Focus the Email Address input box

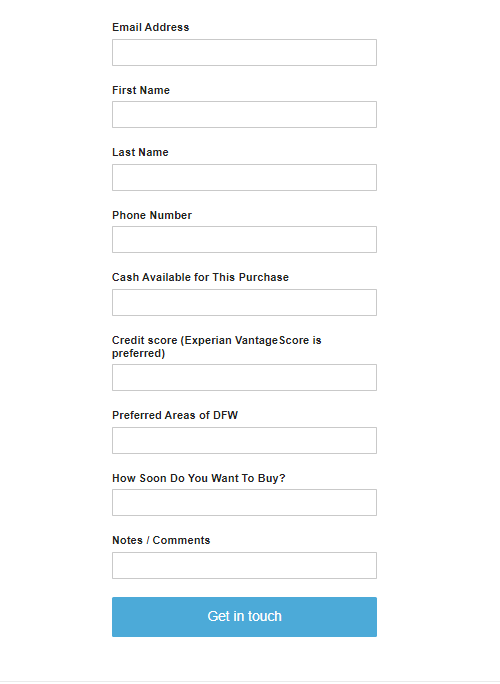244,52
